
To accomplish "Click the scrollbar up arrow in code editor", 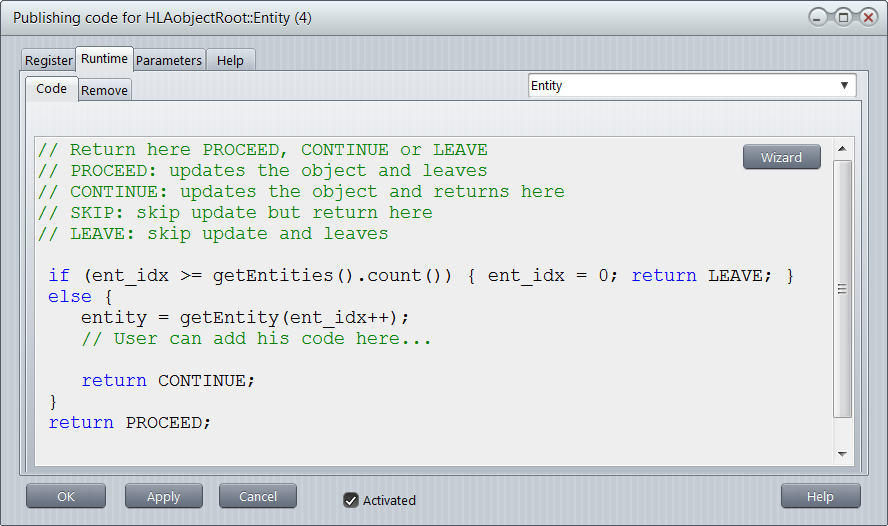I will click(843, 150).
